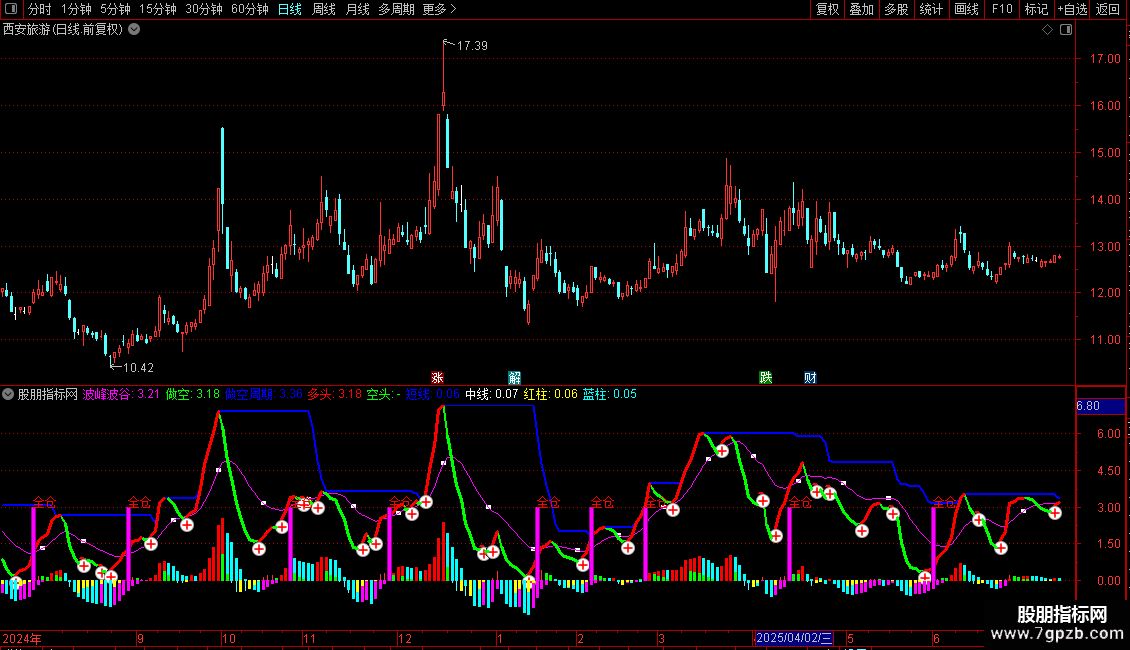The image size is (1130, 650).
Task: Click the red 涨 event marker
Action: (x=437, y=378)
